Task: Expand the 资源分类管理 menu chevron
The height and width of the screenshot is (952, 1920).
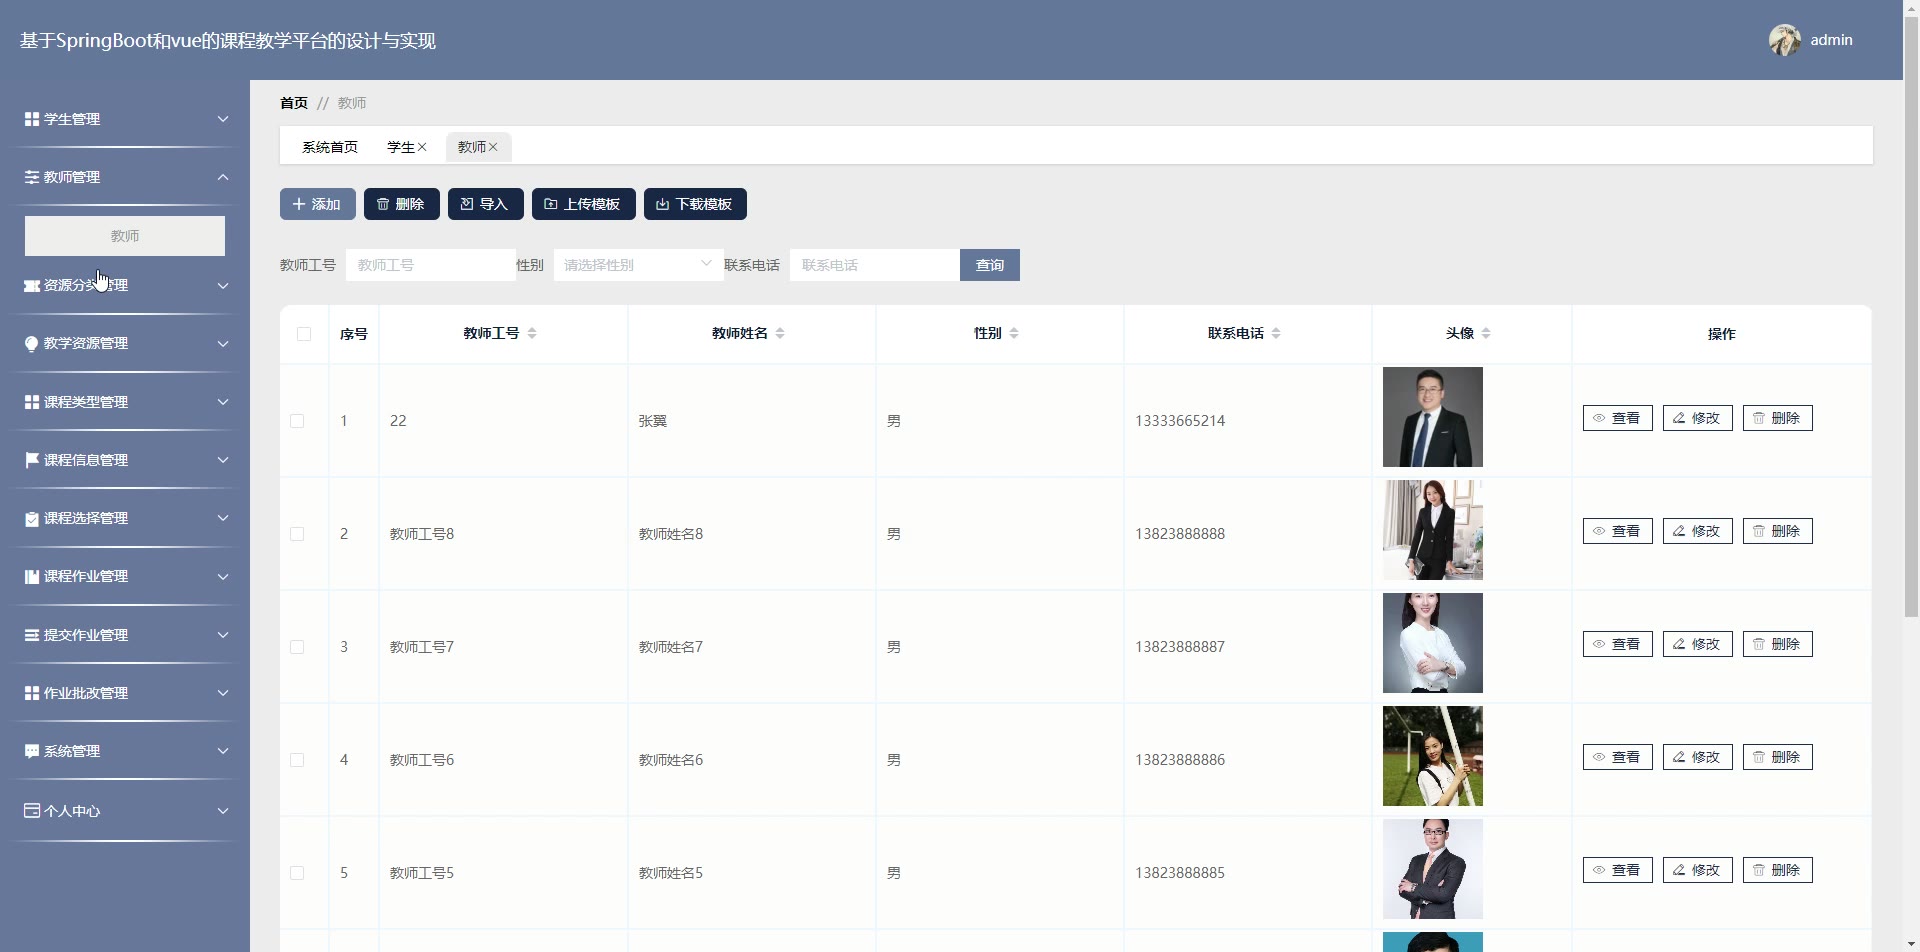Action: pos(223,285)
